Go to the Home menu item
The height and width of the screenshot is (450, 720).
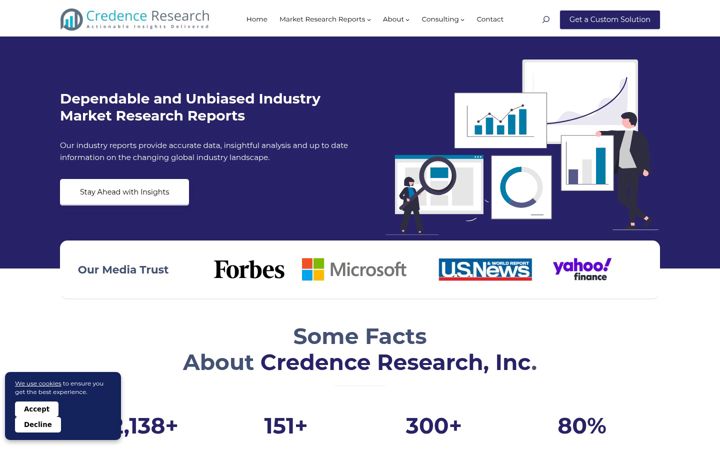click(x=257, y=19)
